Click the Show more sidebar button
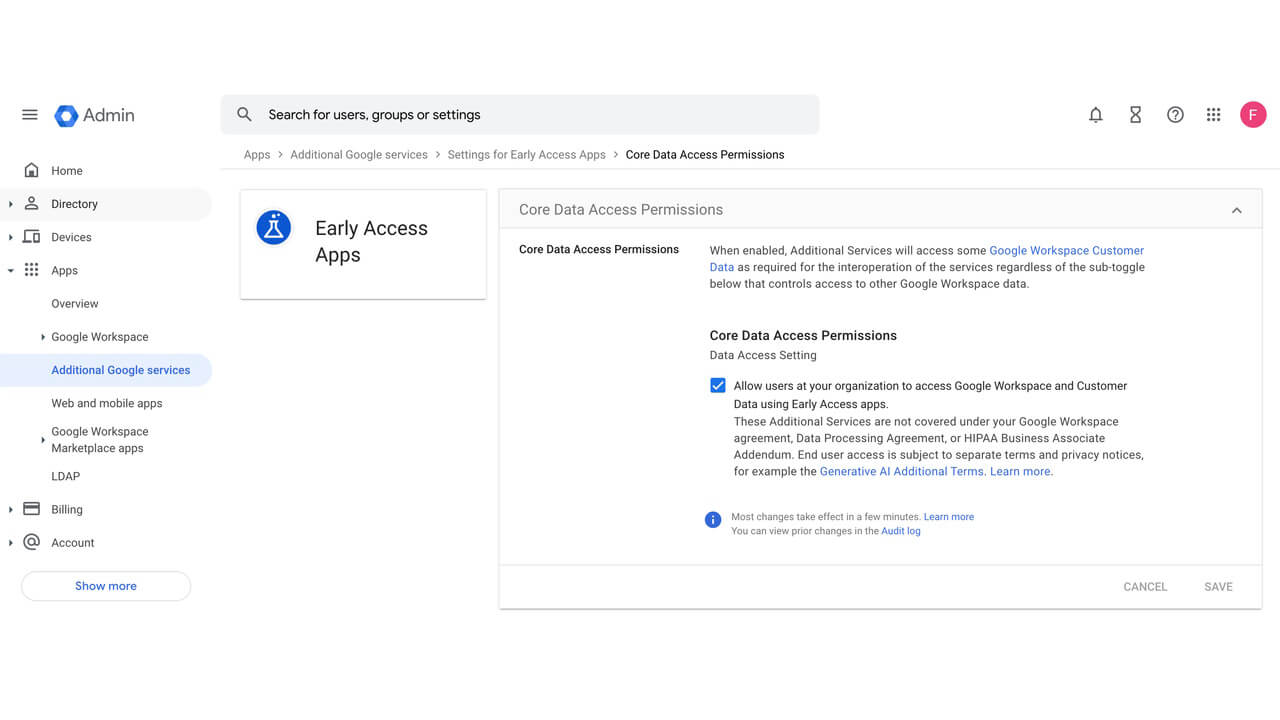The height and width of the screenshot is (720, 1280). (105, 586)
